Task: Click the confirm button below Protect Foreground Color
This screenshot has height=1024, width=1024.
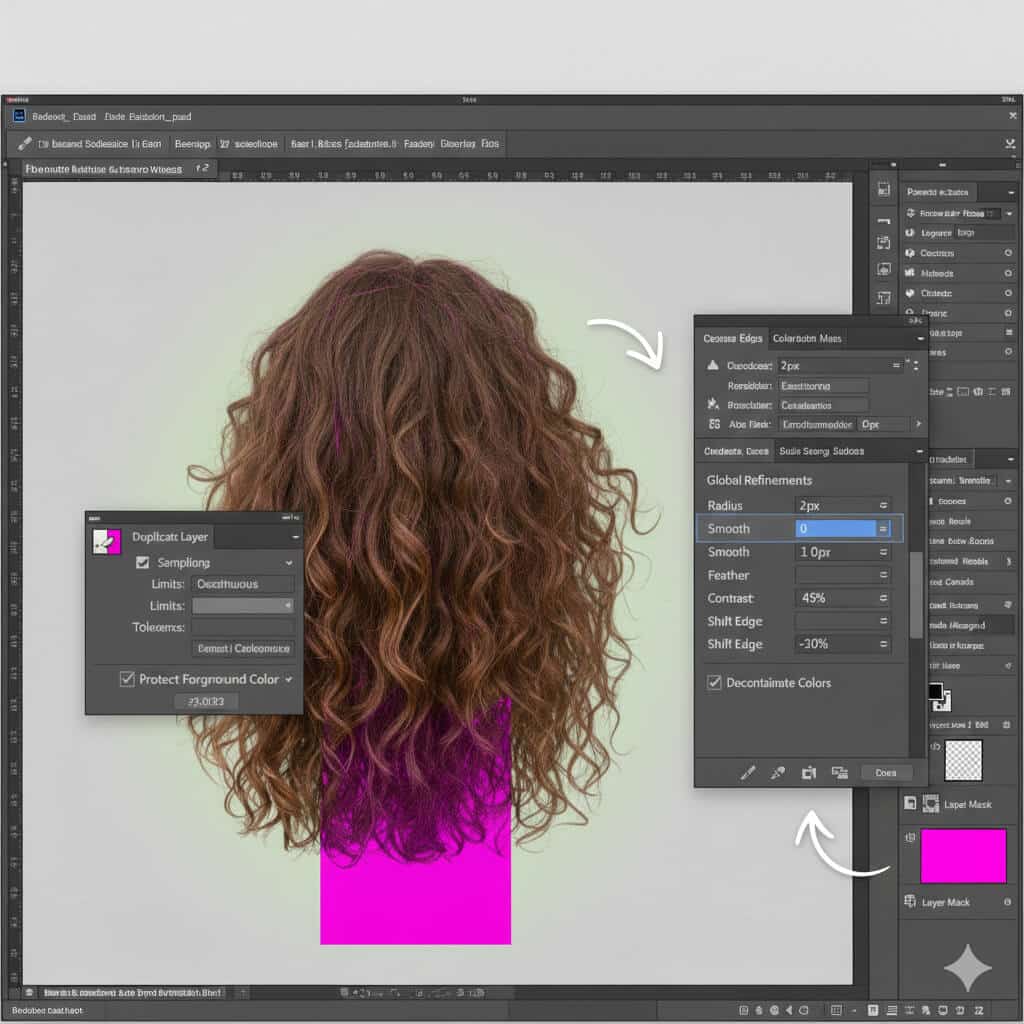Action: (x=207, y=701)
